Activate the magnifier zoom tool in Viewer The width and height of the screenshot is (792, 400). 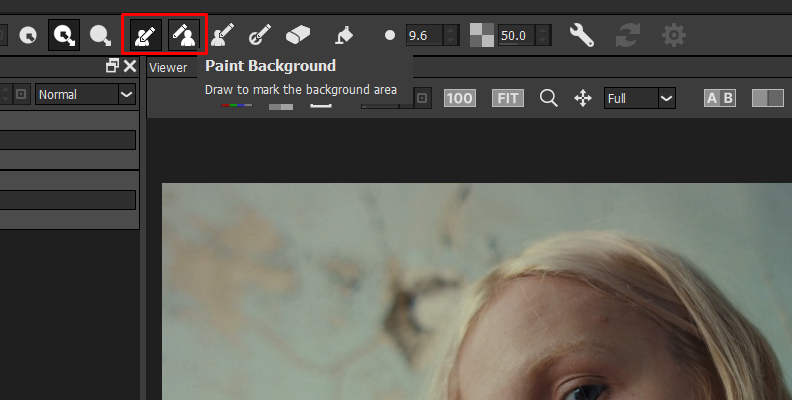click(549, 98)
